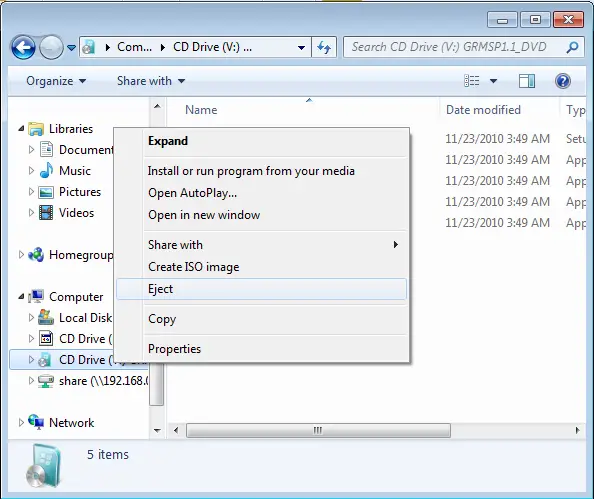The width and height of the screenshot is (594, 499).
Task: Click the Homegroup icon in sidebar
Action: [36, 255]
